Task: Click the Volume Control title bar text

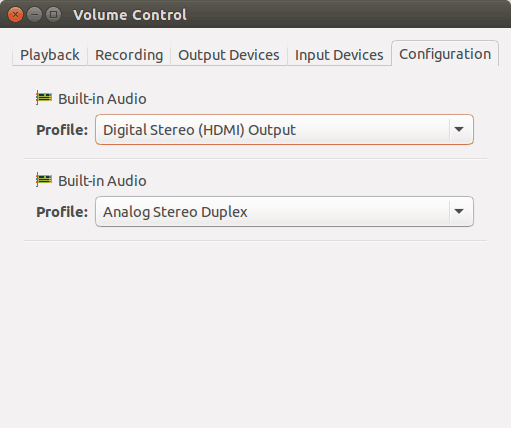Action: click(130, 15)
